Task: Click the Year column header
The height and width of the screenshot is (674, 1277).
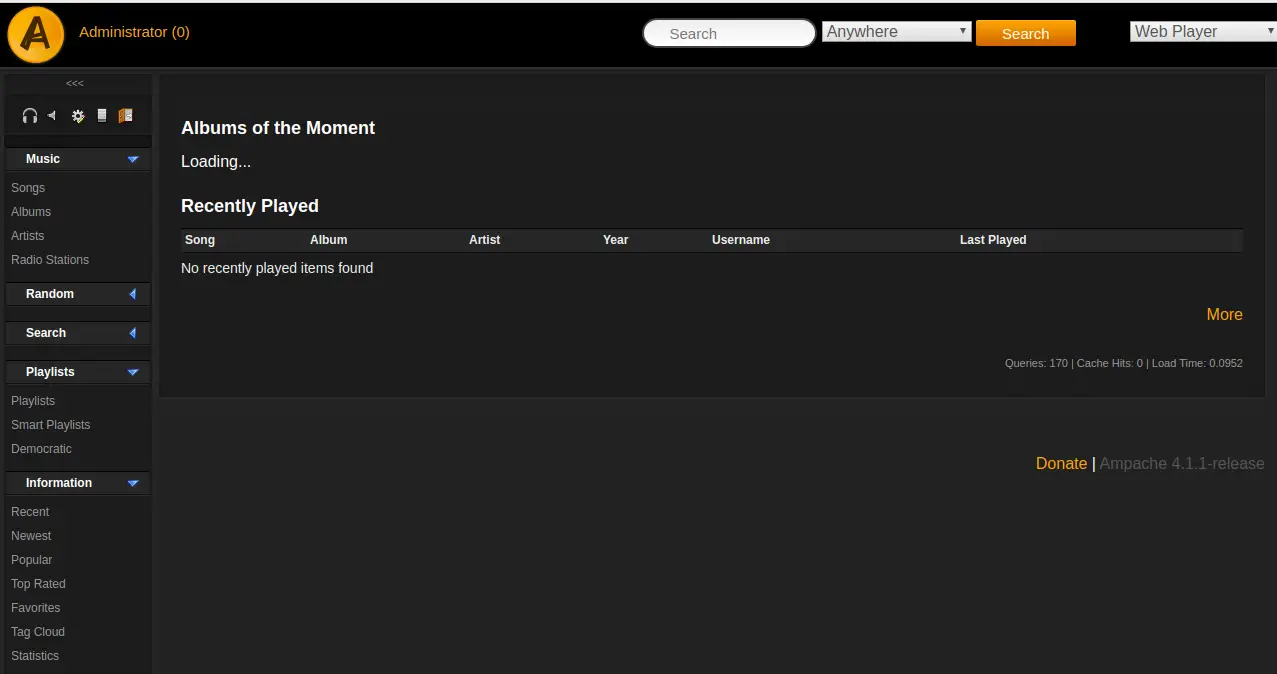Action: click(616, 240)
